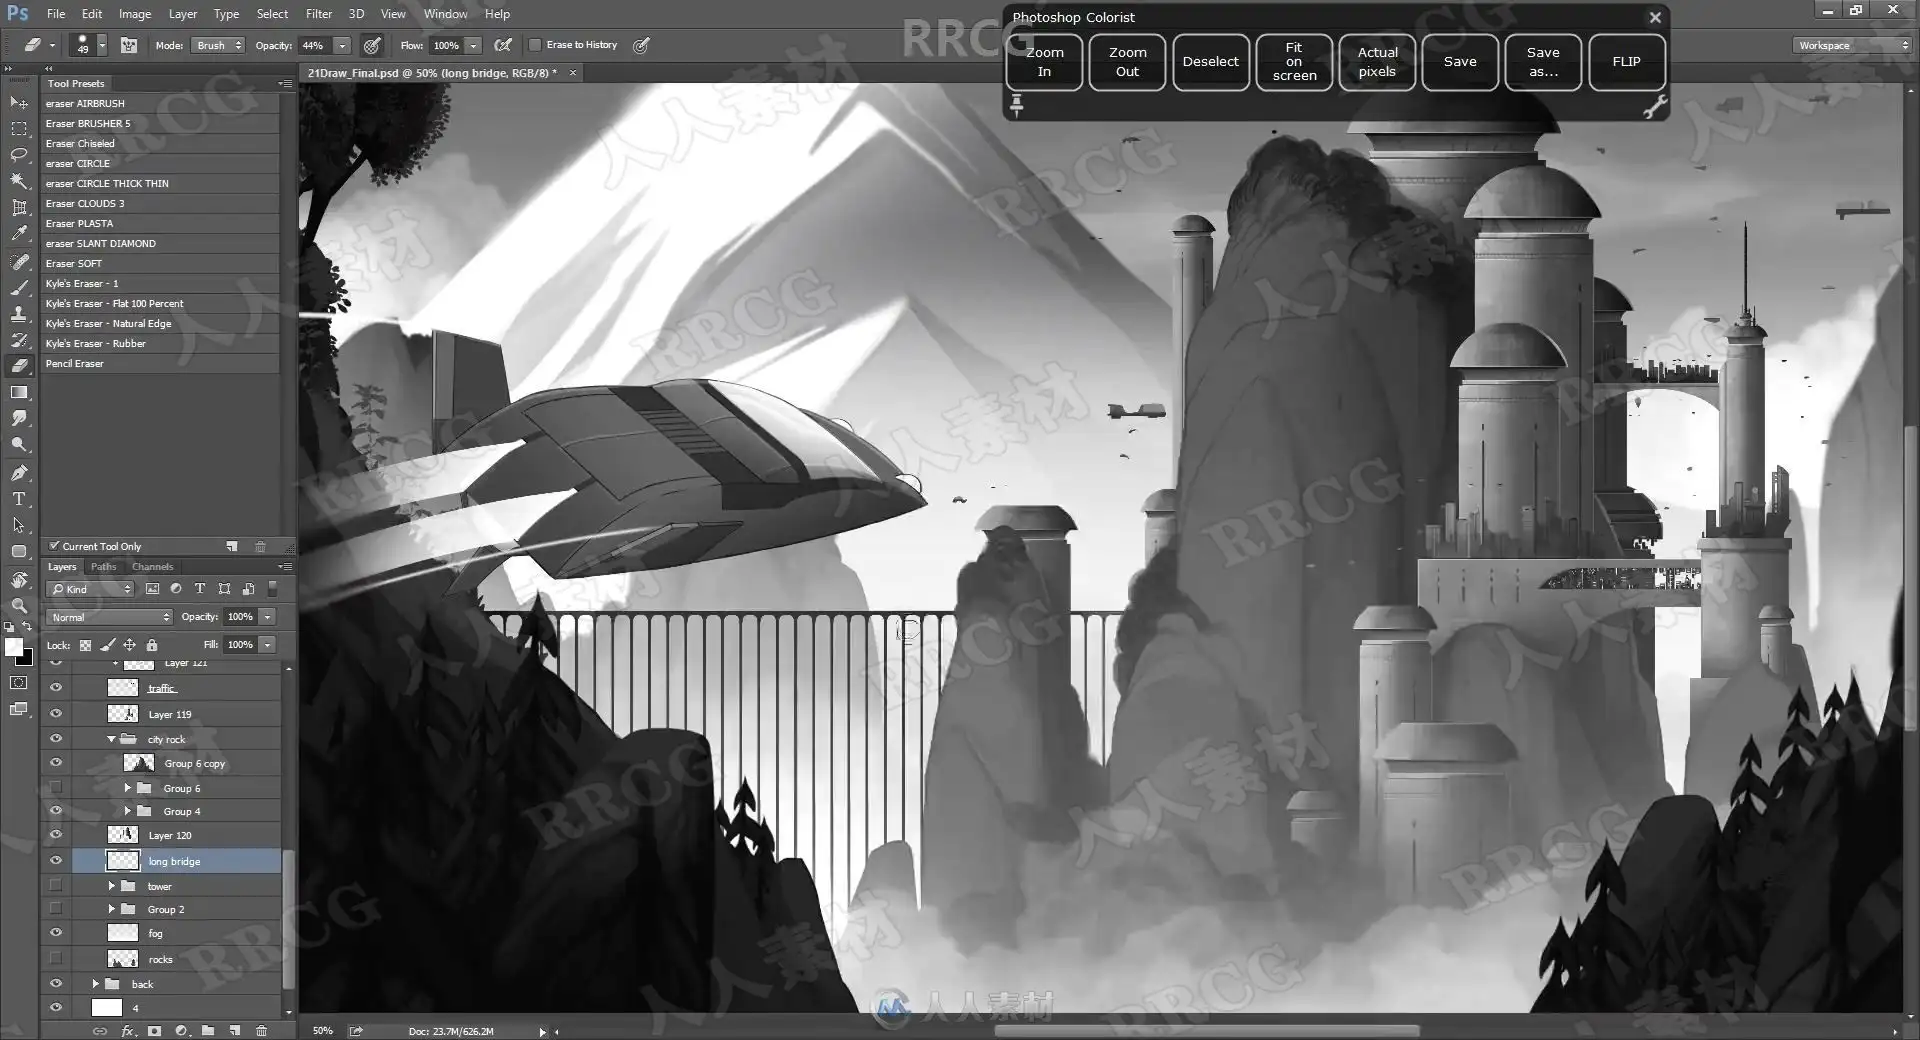This screenshot has width=1920, height=1040.
Task: Show the tower group
Action: click(56, 885)
